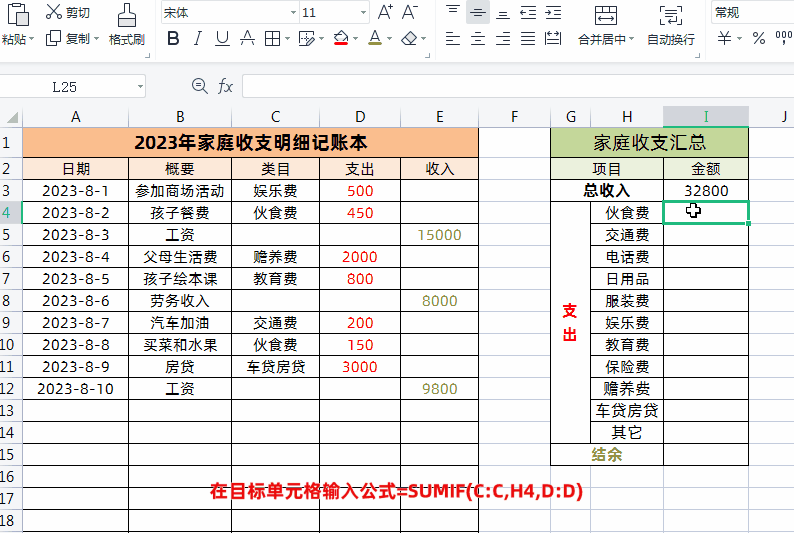The height and width of the screenshot is (533, 794).
Task: Click the 家庭收支汇总 header cell
Action: tap(649, 143)
